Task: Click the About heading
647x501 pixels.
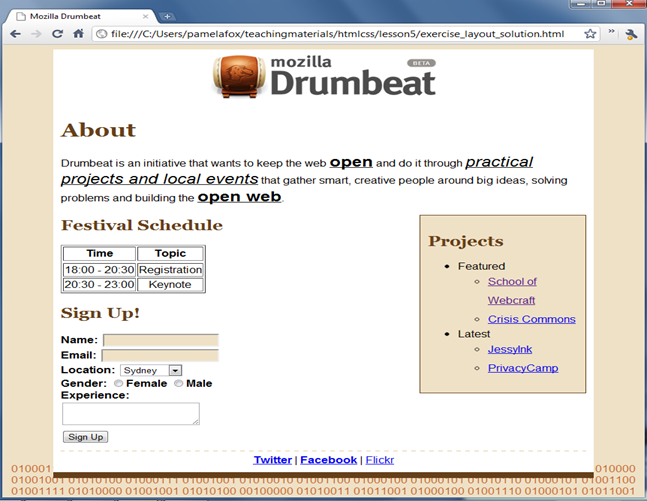Action: 98,130
